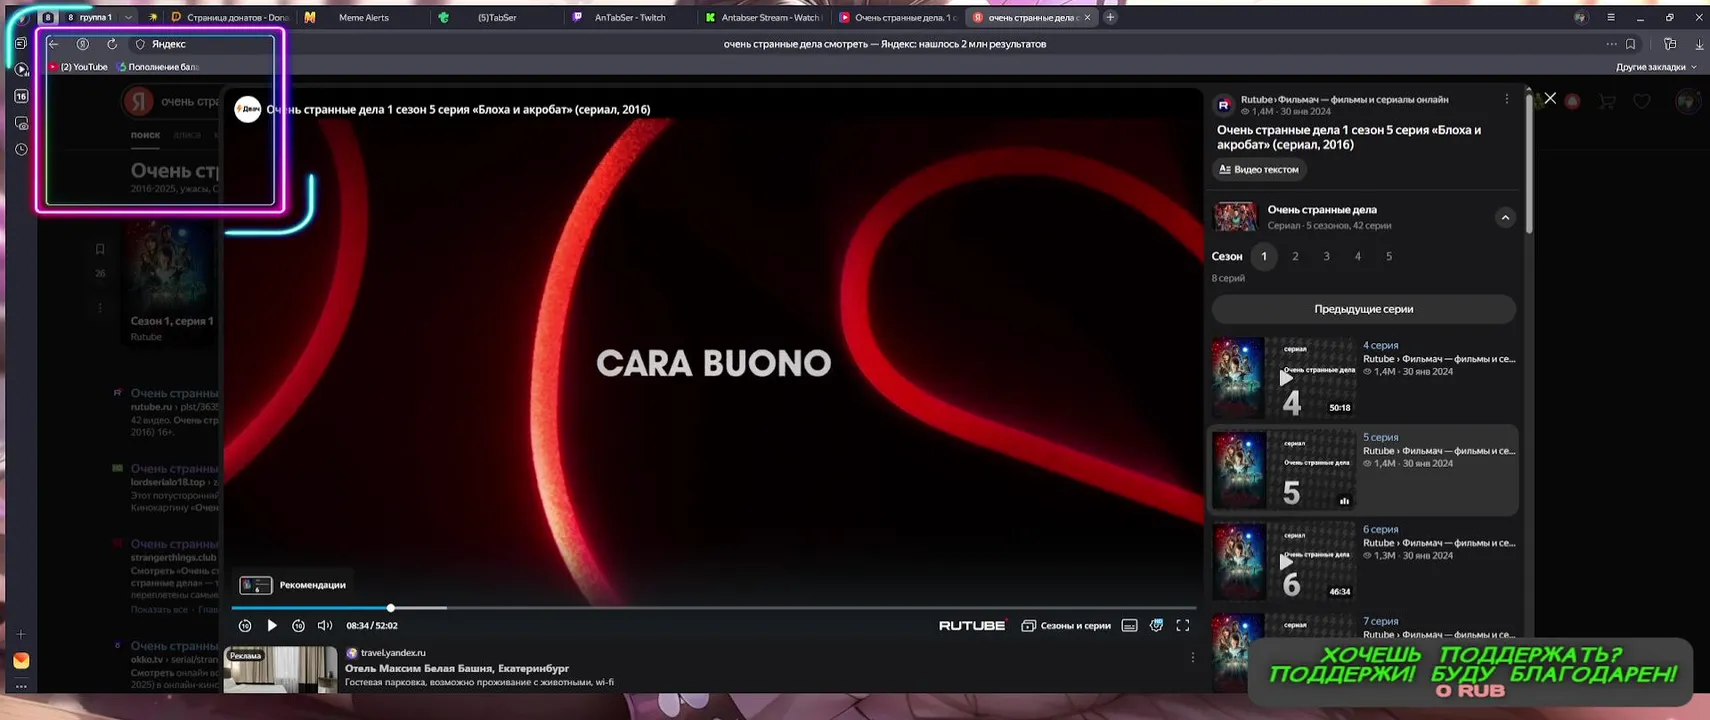Toggle subtitles in the video player
1710x720 pixels.
[x=1129, y=625]
